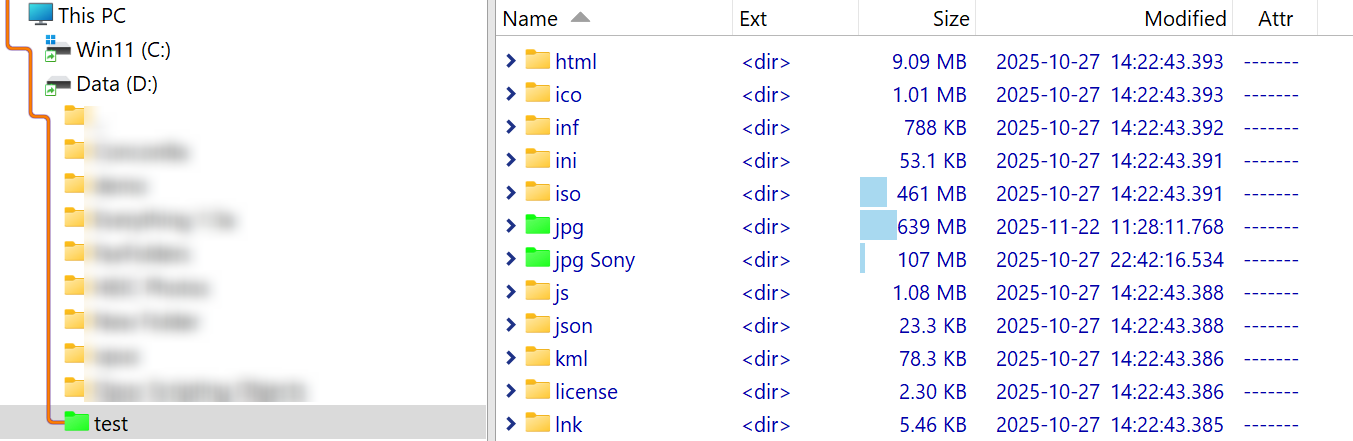Click the Data (D:) drive icon

(x=58, y=85)
